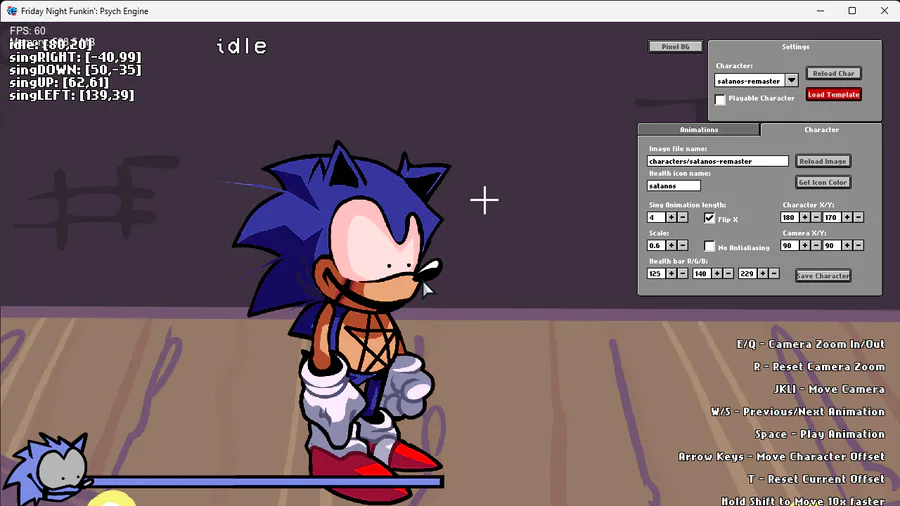Click the Sonic character sprite
Viewport: 900px width, 506px height.
344,321
